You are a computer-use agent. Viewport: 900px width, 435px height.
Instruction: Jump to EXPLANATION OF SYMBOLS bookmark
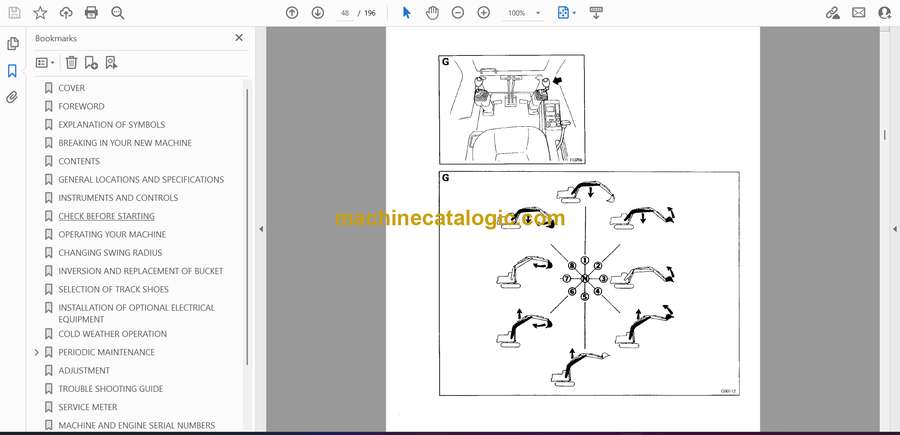click(x=111, y=125)
